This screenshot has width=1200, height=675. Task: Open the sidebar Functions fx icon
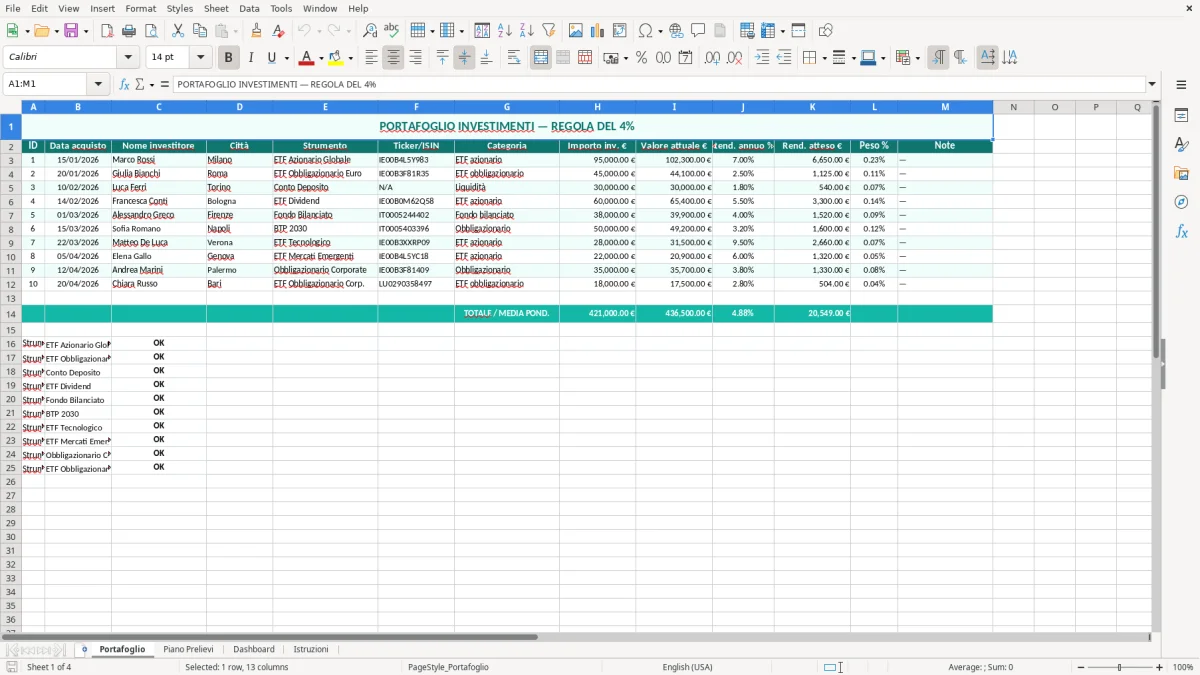1181,231
